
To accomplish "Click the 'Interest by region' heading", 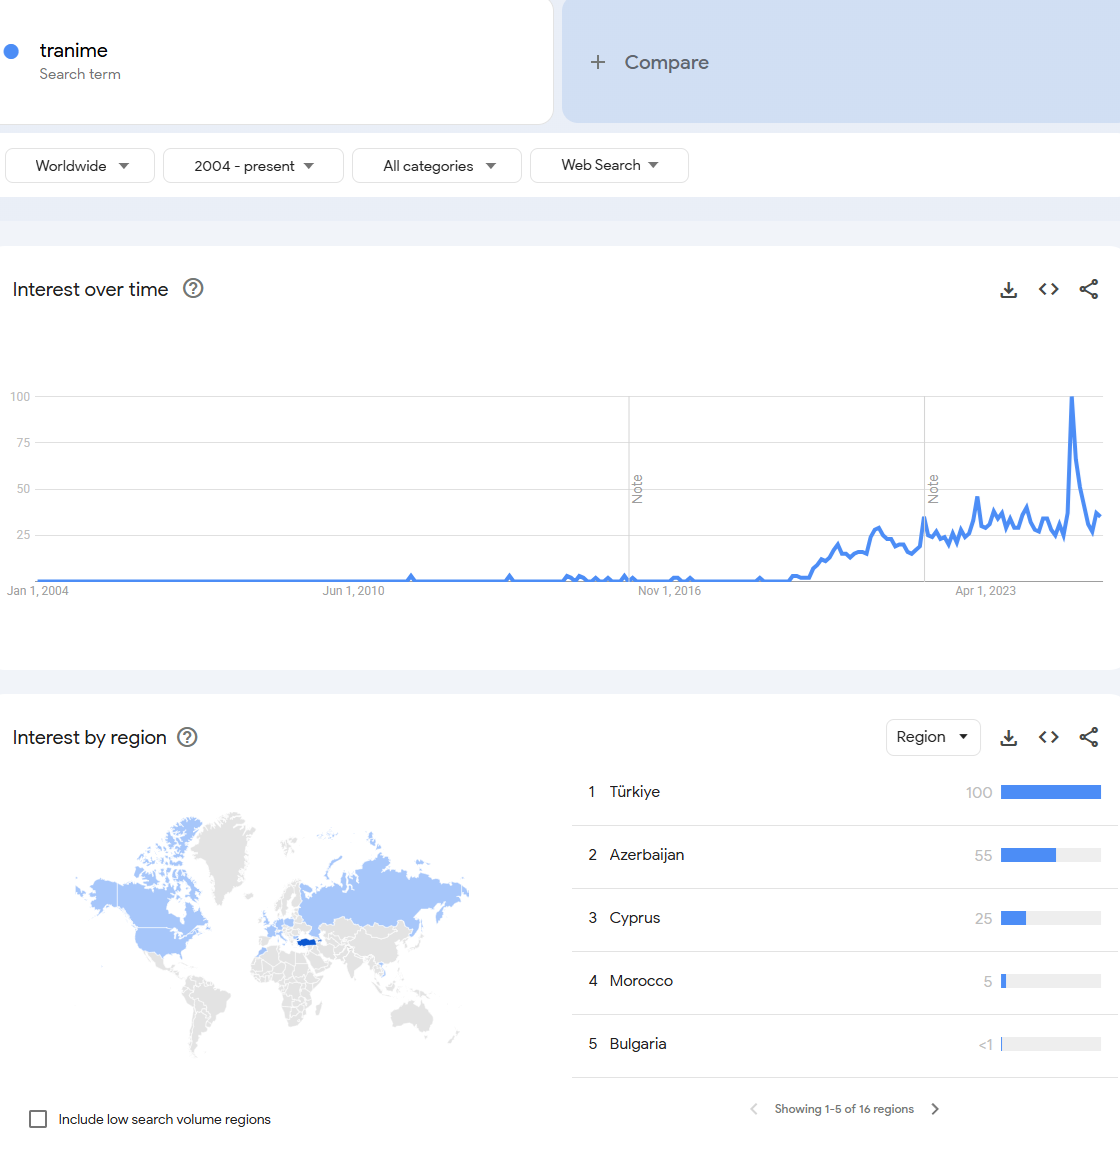I will click(90, 738).
